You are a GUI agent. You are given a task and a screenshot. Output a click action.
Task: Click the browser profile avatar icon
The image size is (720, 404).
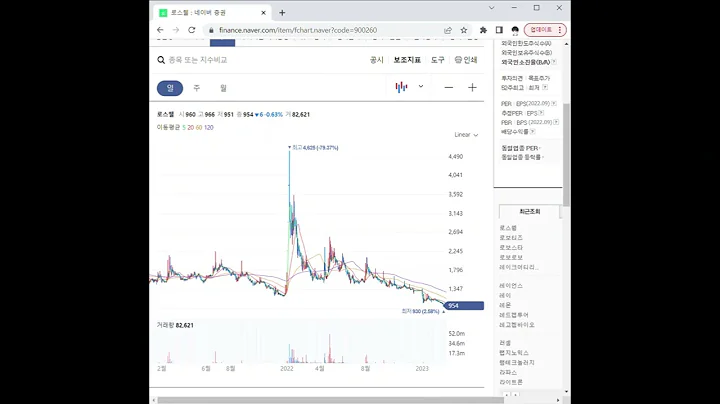[x=515, y=30]
